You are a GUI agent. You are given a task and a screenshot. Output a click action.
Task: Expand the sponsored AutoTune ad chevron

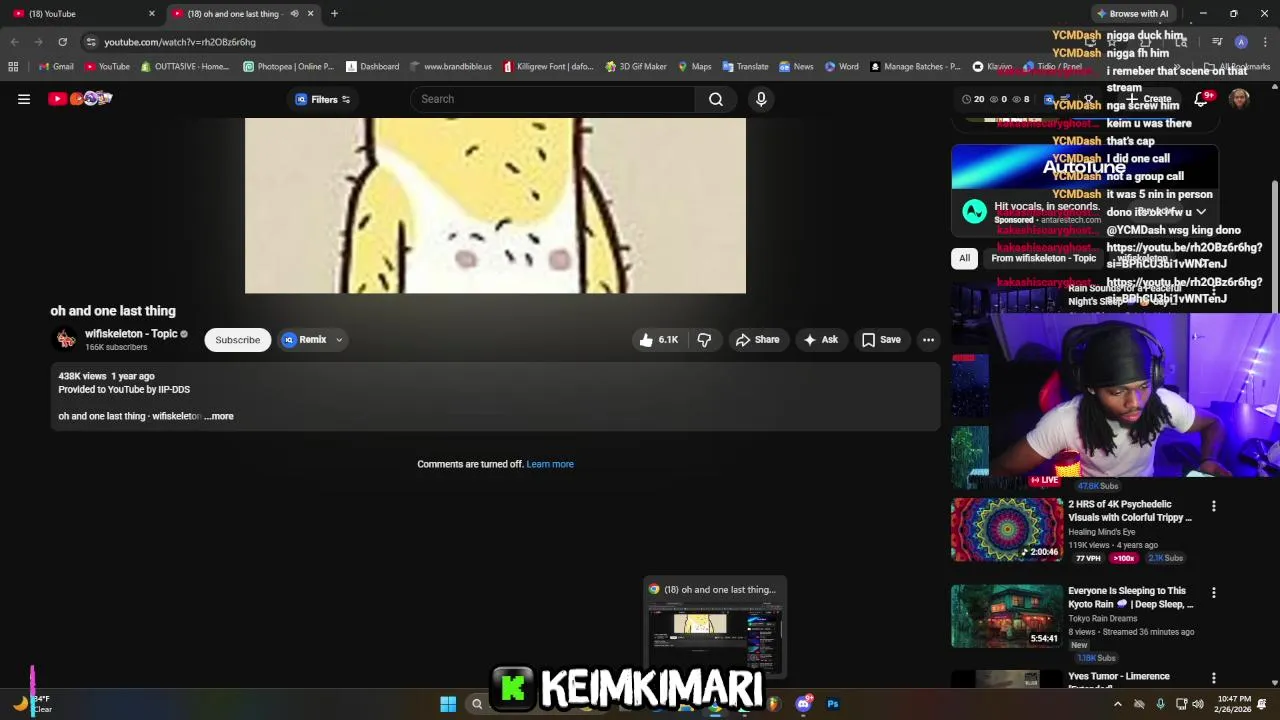point(1201,212)
